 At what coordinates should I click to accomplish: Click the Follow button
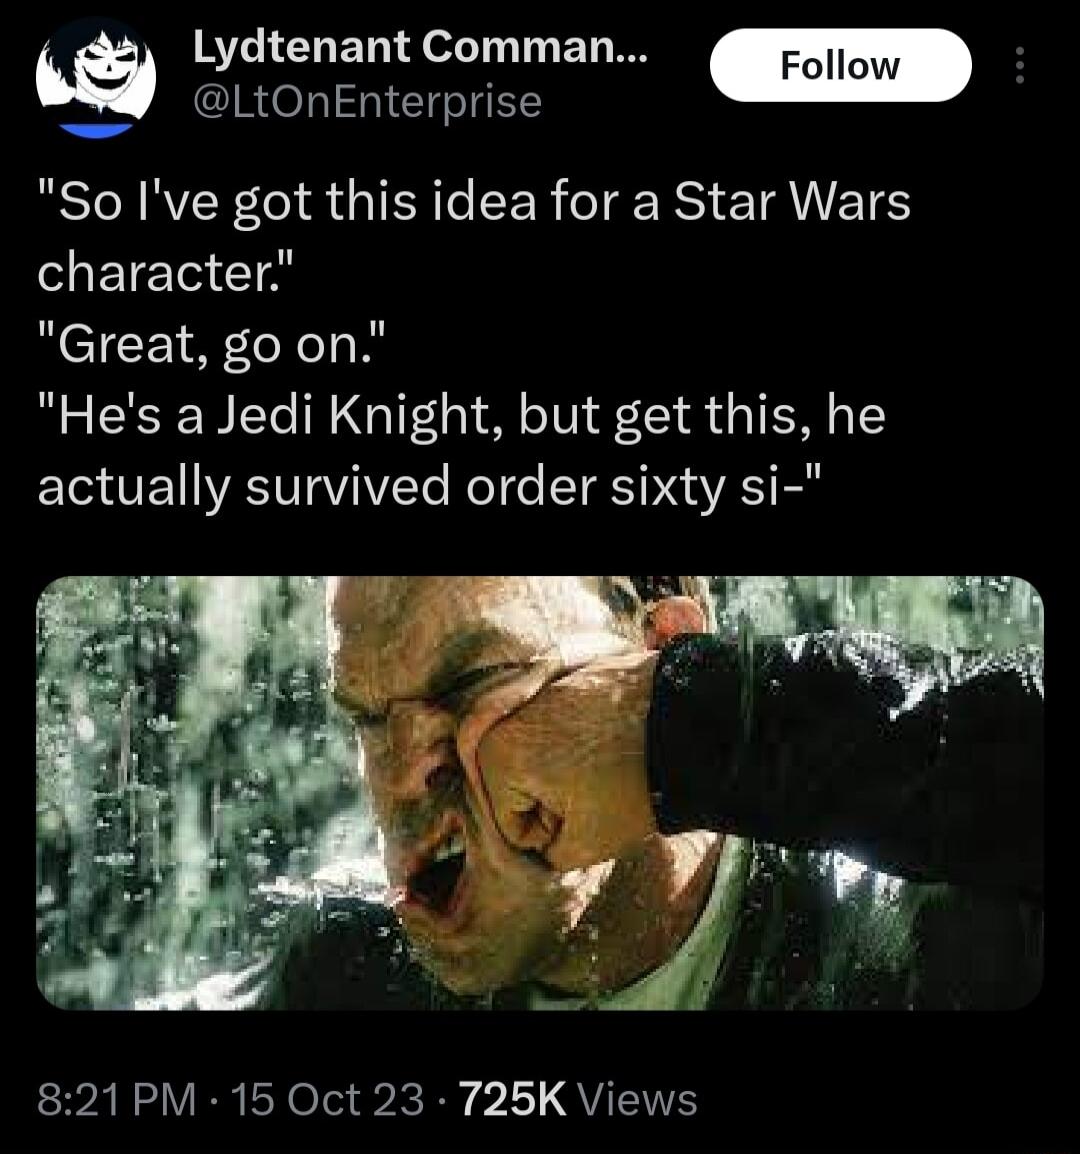[x=840, y=65]
